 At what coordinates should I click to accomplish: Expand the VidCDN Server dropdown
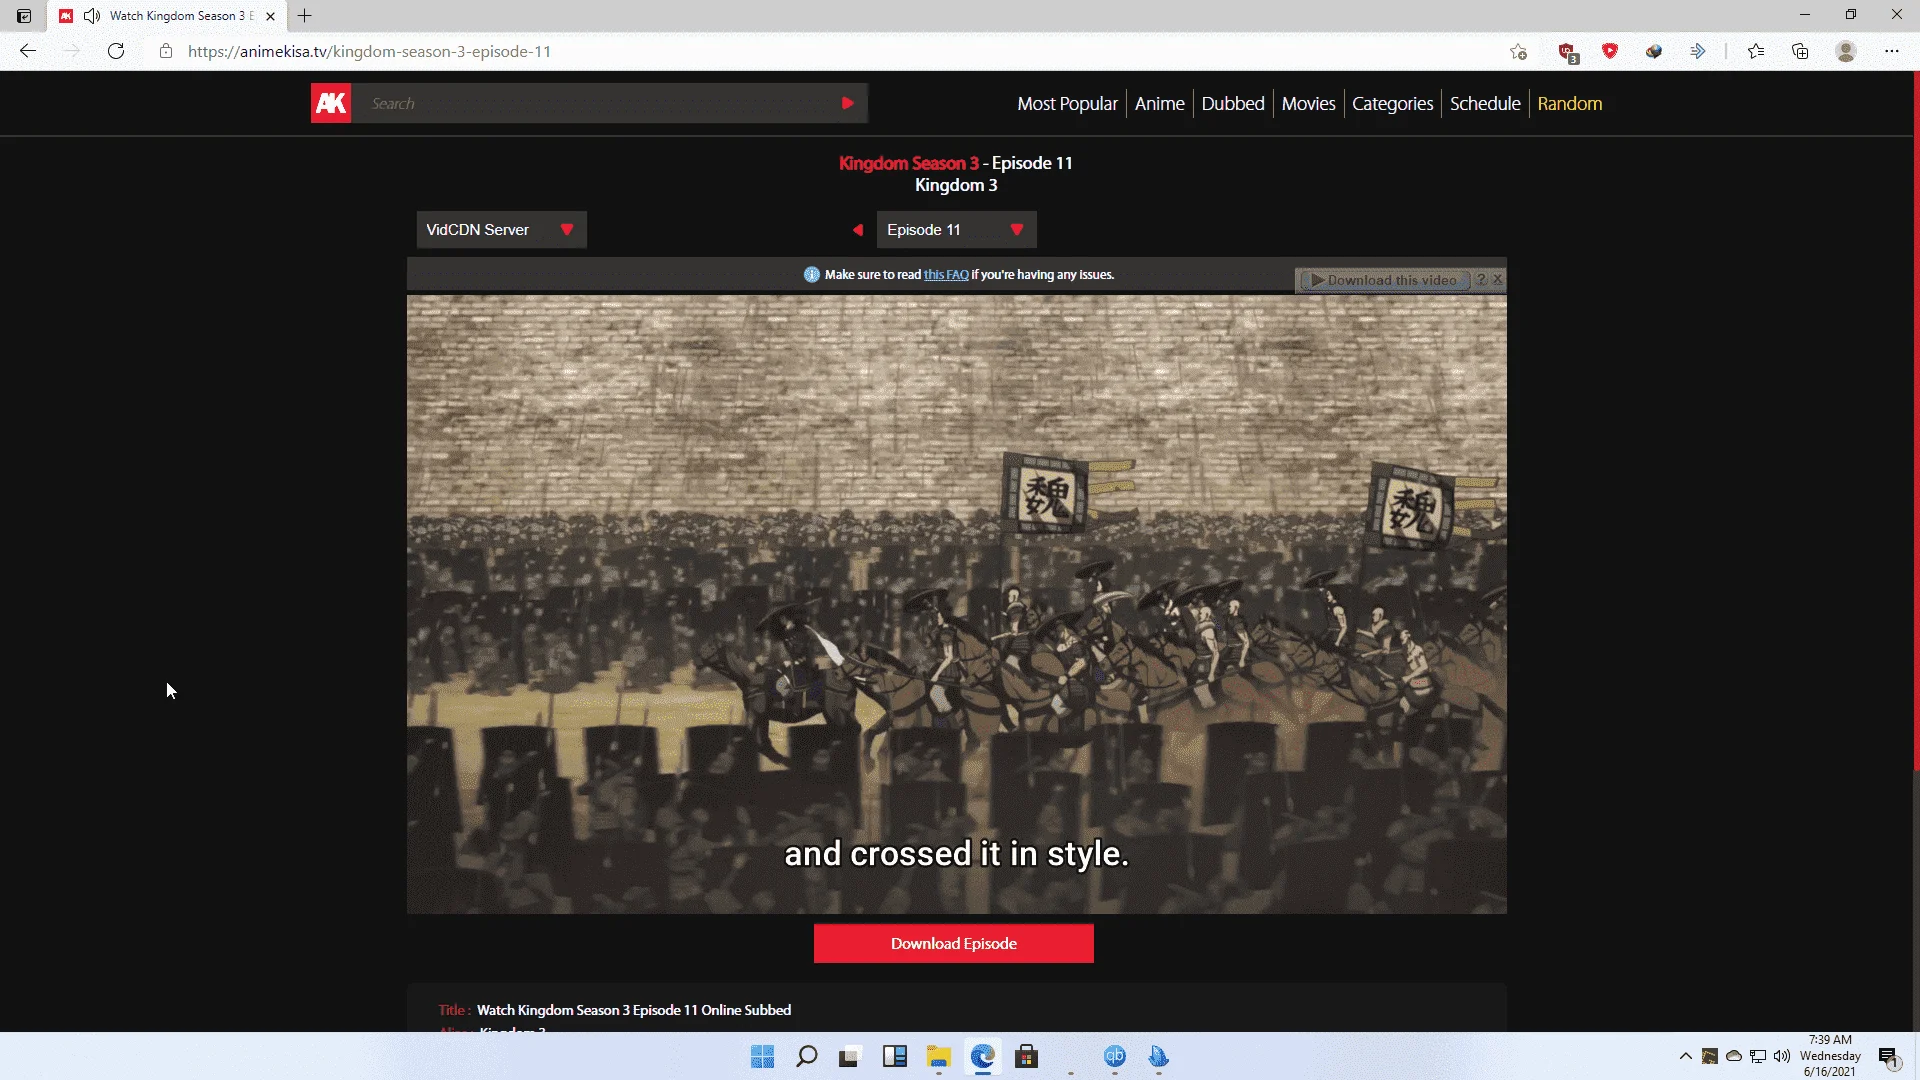[501, 230]
